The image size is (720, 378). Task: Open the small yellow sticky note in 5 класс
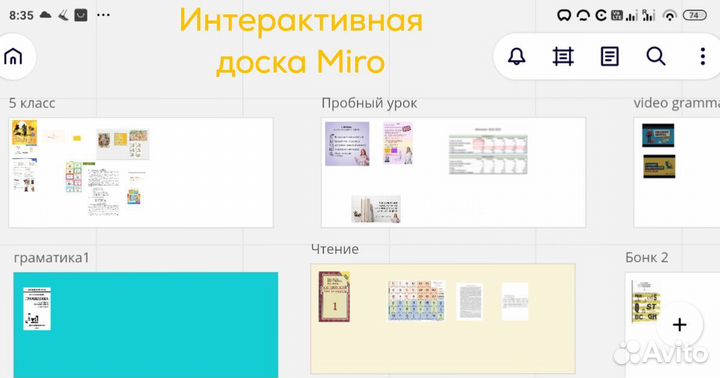(77, 138)
